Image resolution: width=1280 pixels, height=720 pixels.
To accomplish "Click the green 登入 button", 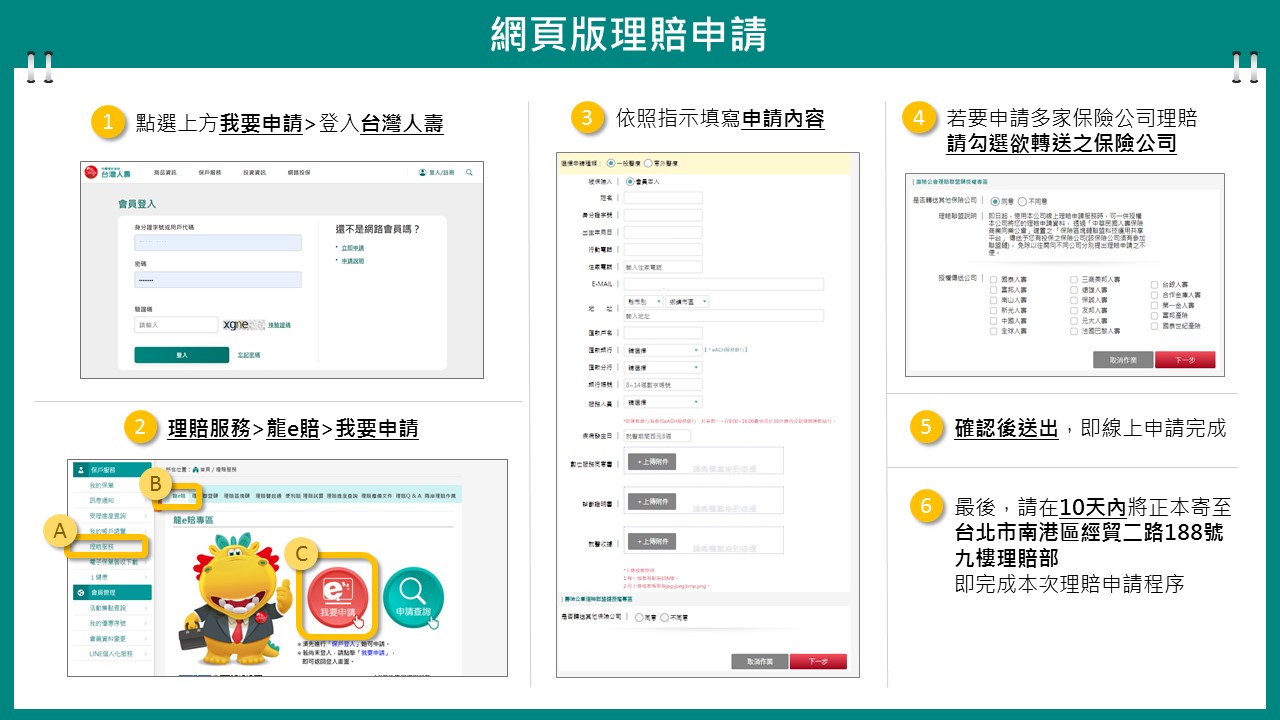I will 182,355.
